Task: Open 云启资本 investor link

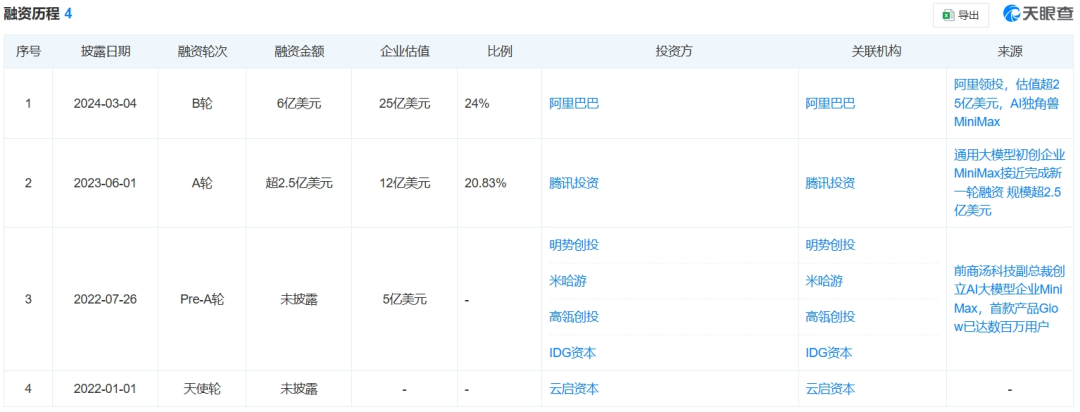Action: (x=574, y=389)
